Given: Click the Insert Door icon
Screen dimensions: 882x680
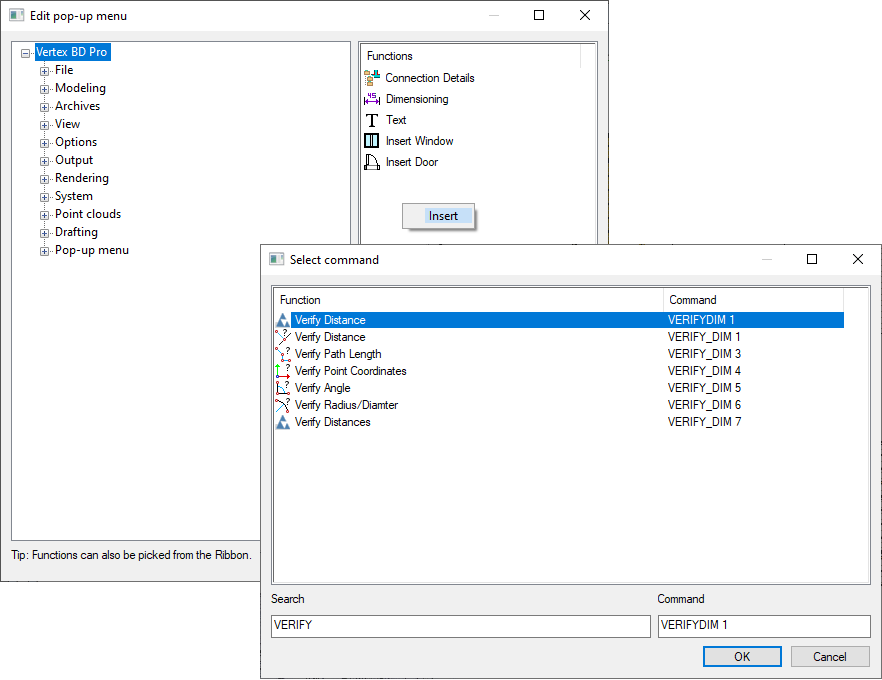Looking at the screenshot, I should (372, 162).
